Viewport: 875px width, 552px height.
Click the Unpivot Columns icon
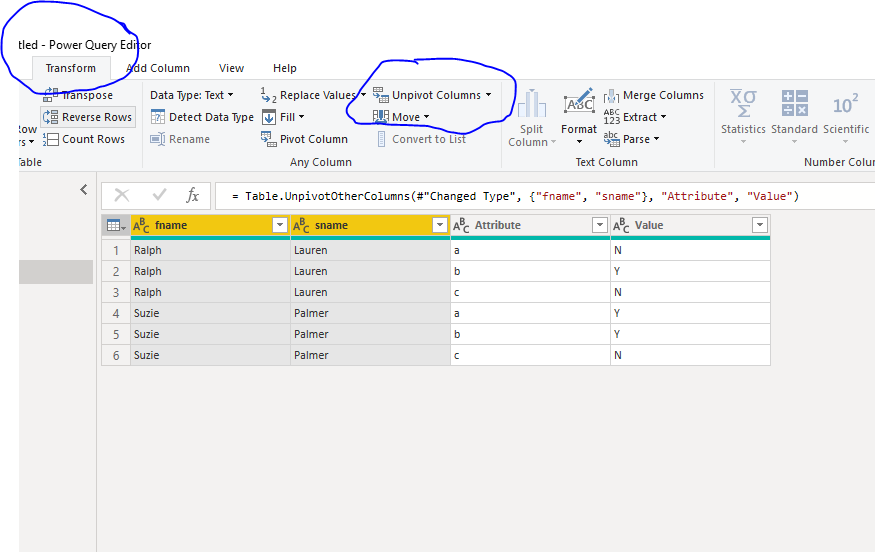pos(381,95)
